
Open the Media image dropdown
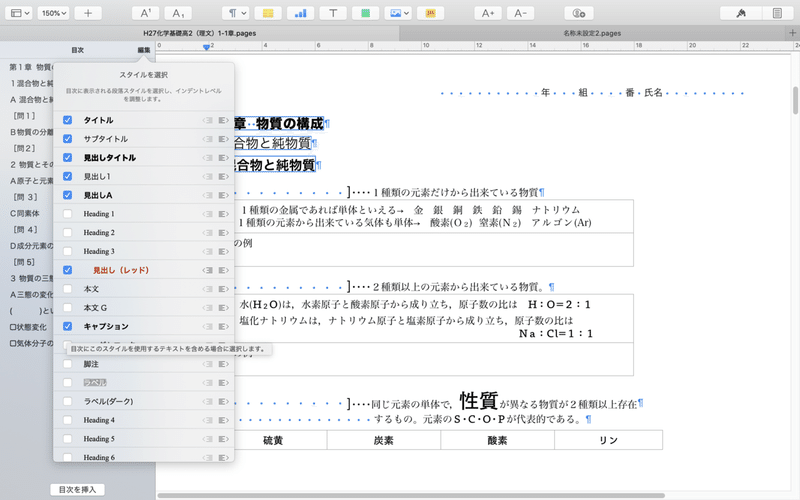(398, 13)
